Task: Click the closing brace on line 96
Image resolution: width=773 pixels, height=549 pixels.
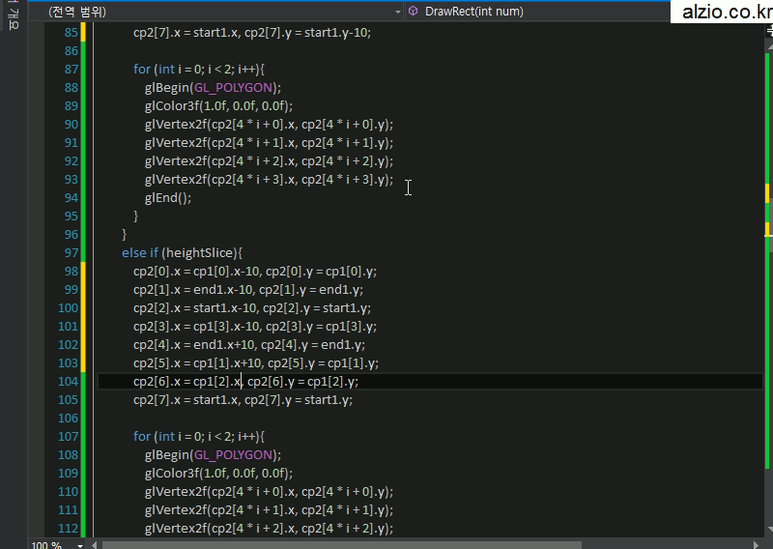Action: pyautogui.click(x=124, y=235)
